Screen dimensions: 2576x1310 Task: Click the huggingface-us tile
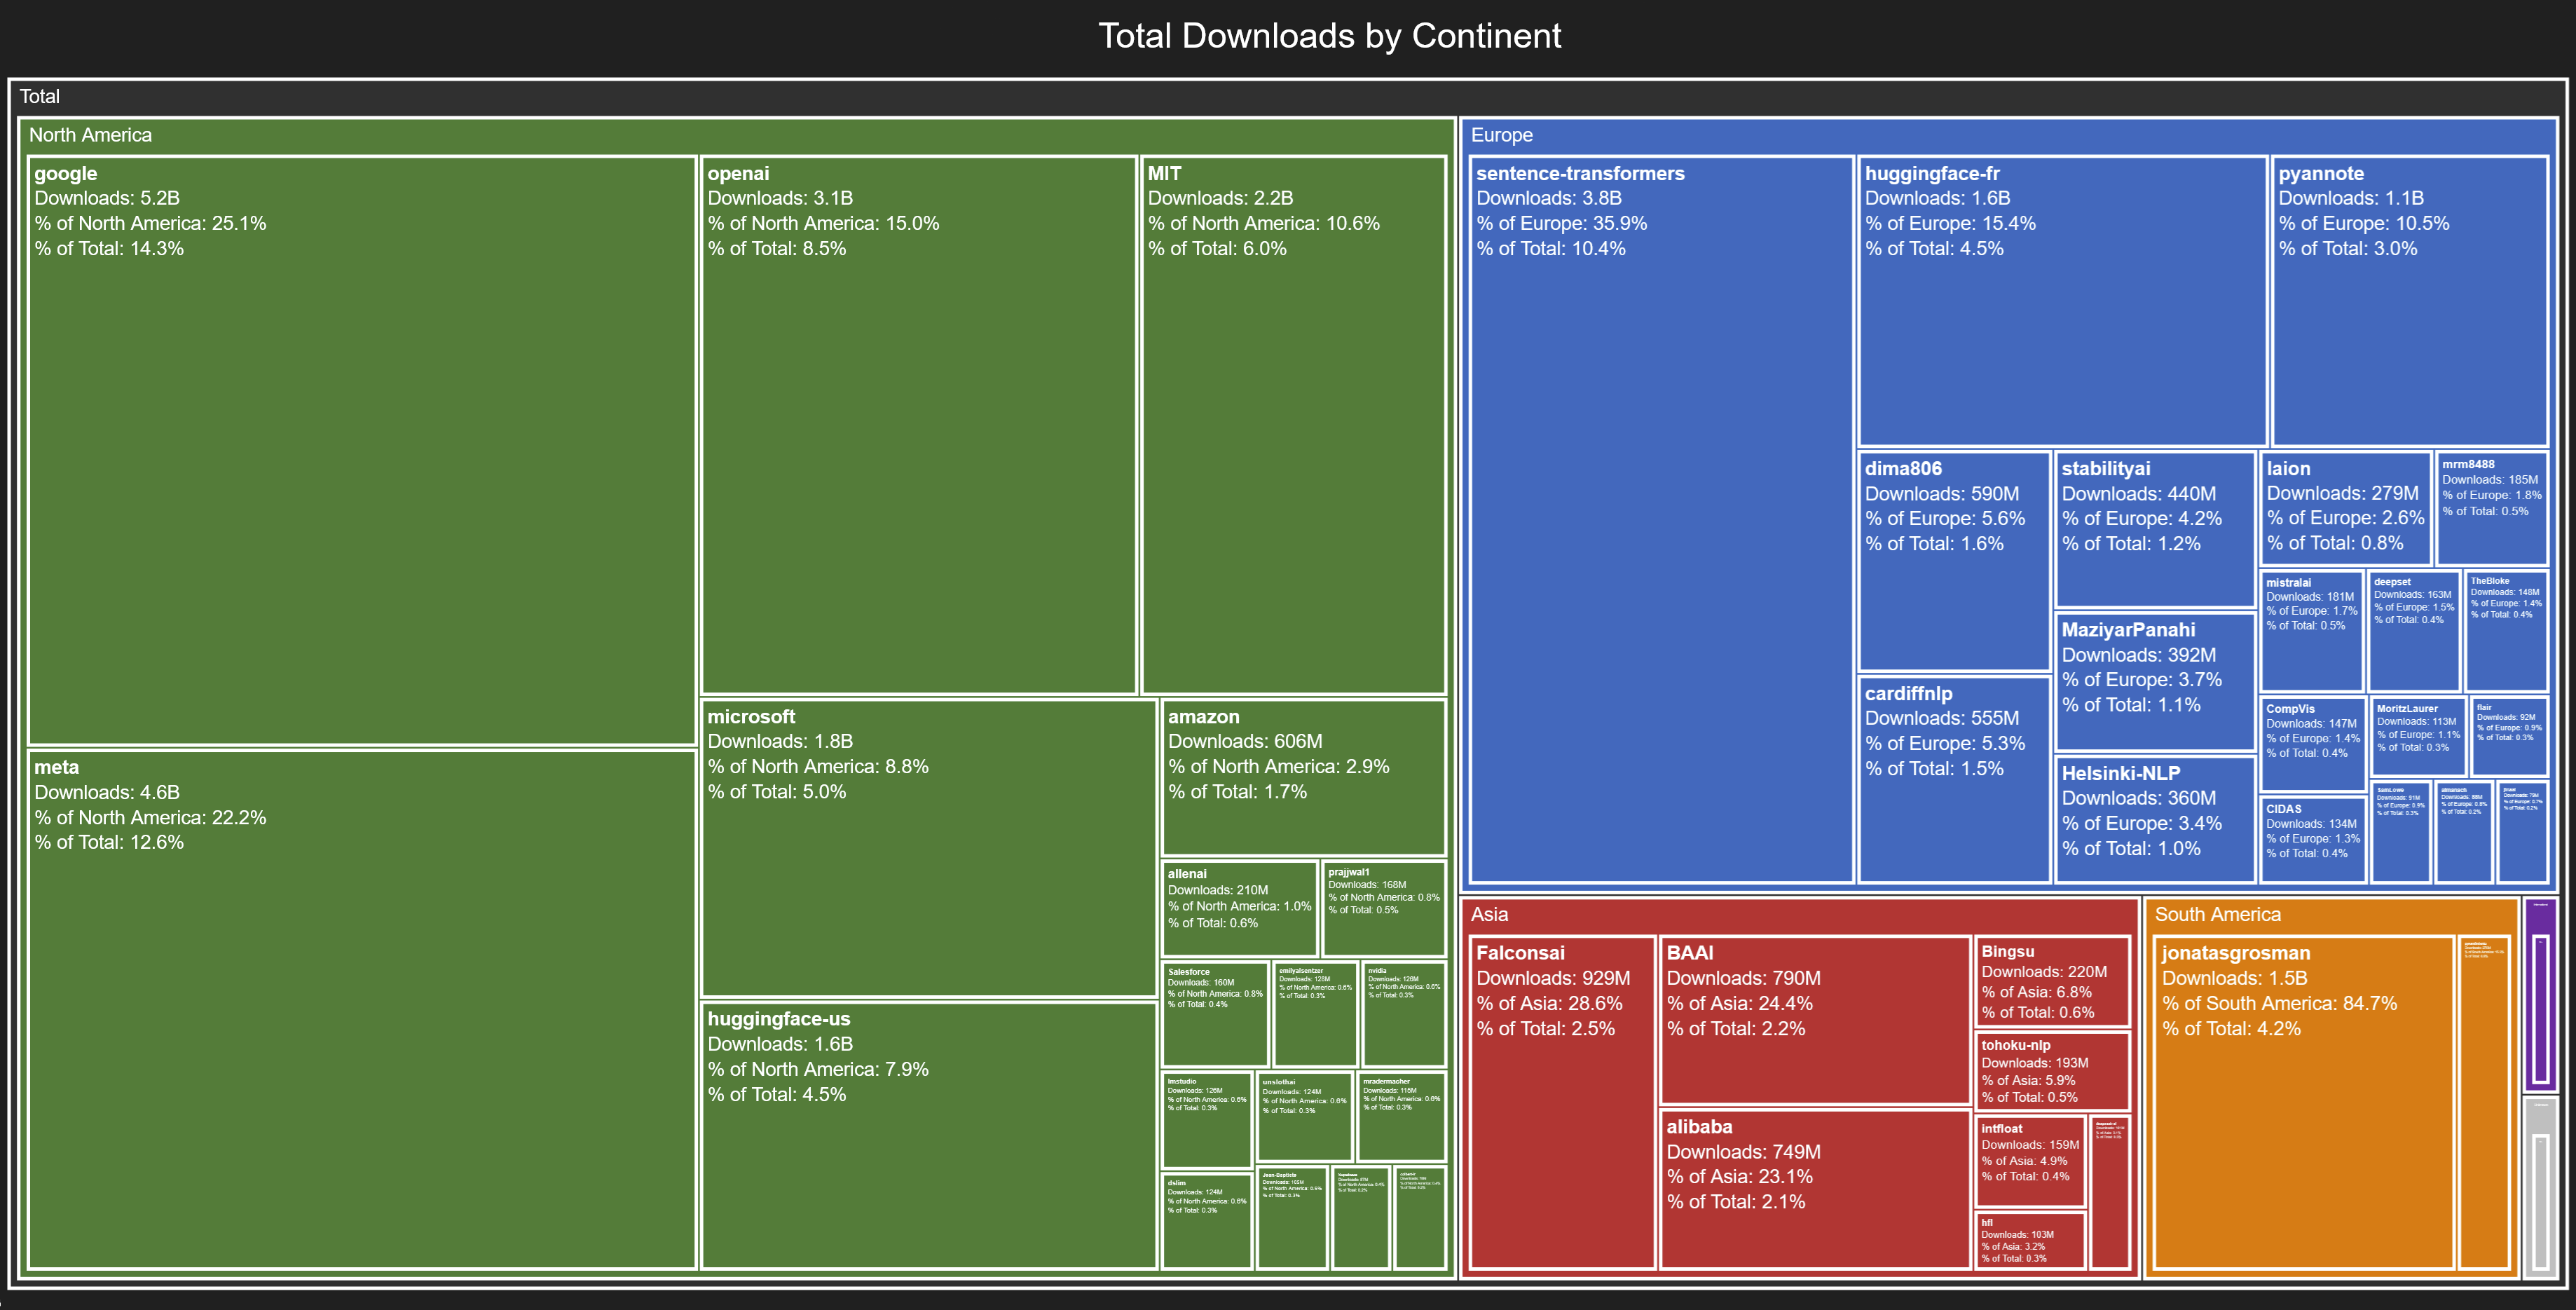[x=920, y=1120]
